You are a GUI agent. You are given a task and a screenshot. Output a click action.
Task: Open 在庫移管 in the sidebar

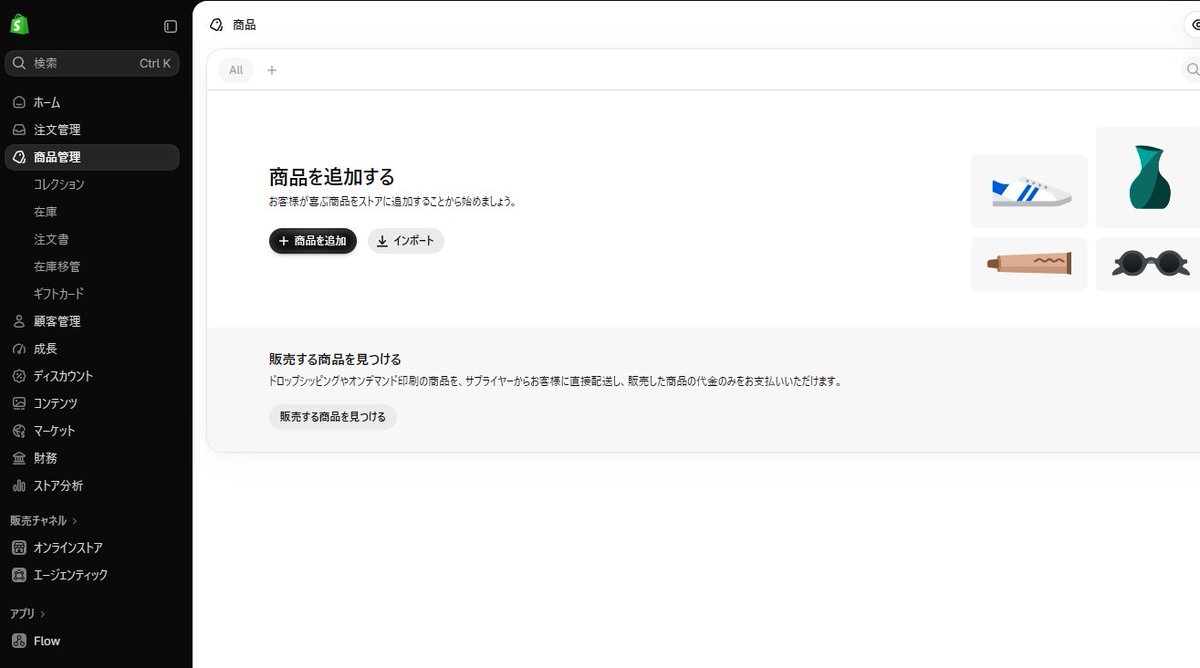(57, 267)
